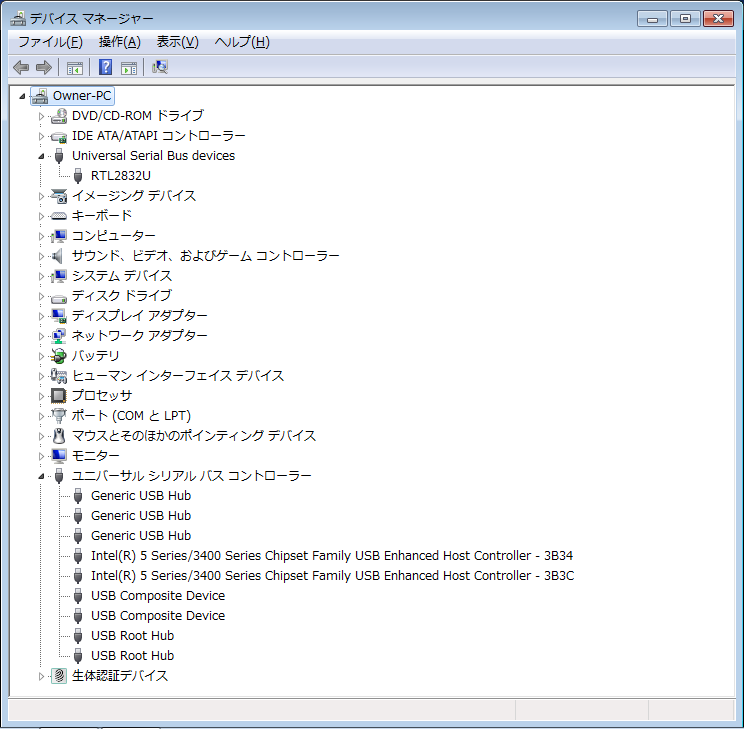Select the Owner-PC tree label
Viewport: 744px width, 729px height.
coord(82,96)
